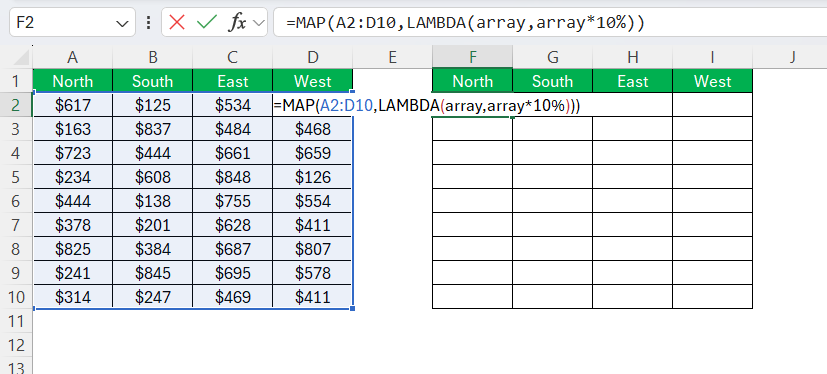The image size is (827, 374).
Task: Select column I header
Action: [x=713, y=57]
